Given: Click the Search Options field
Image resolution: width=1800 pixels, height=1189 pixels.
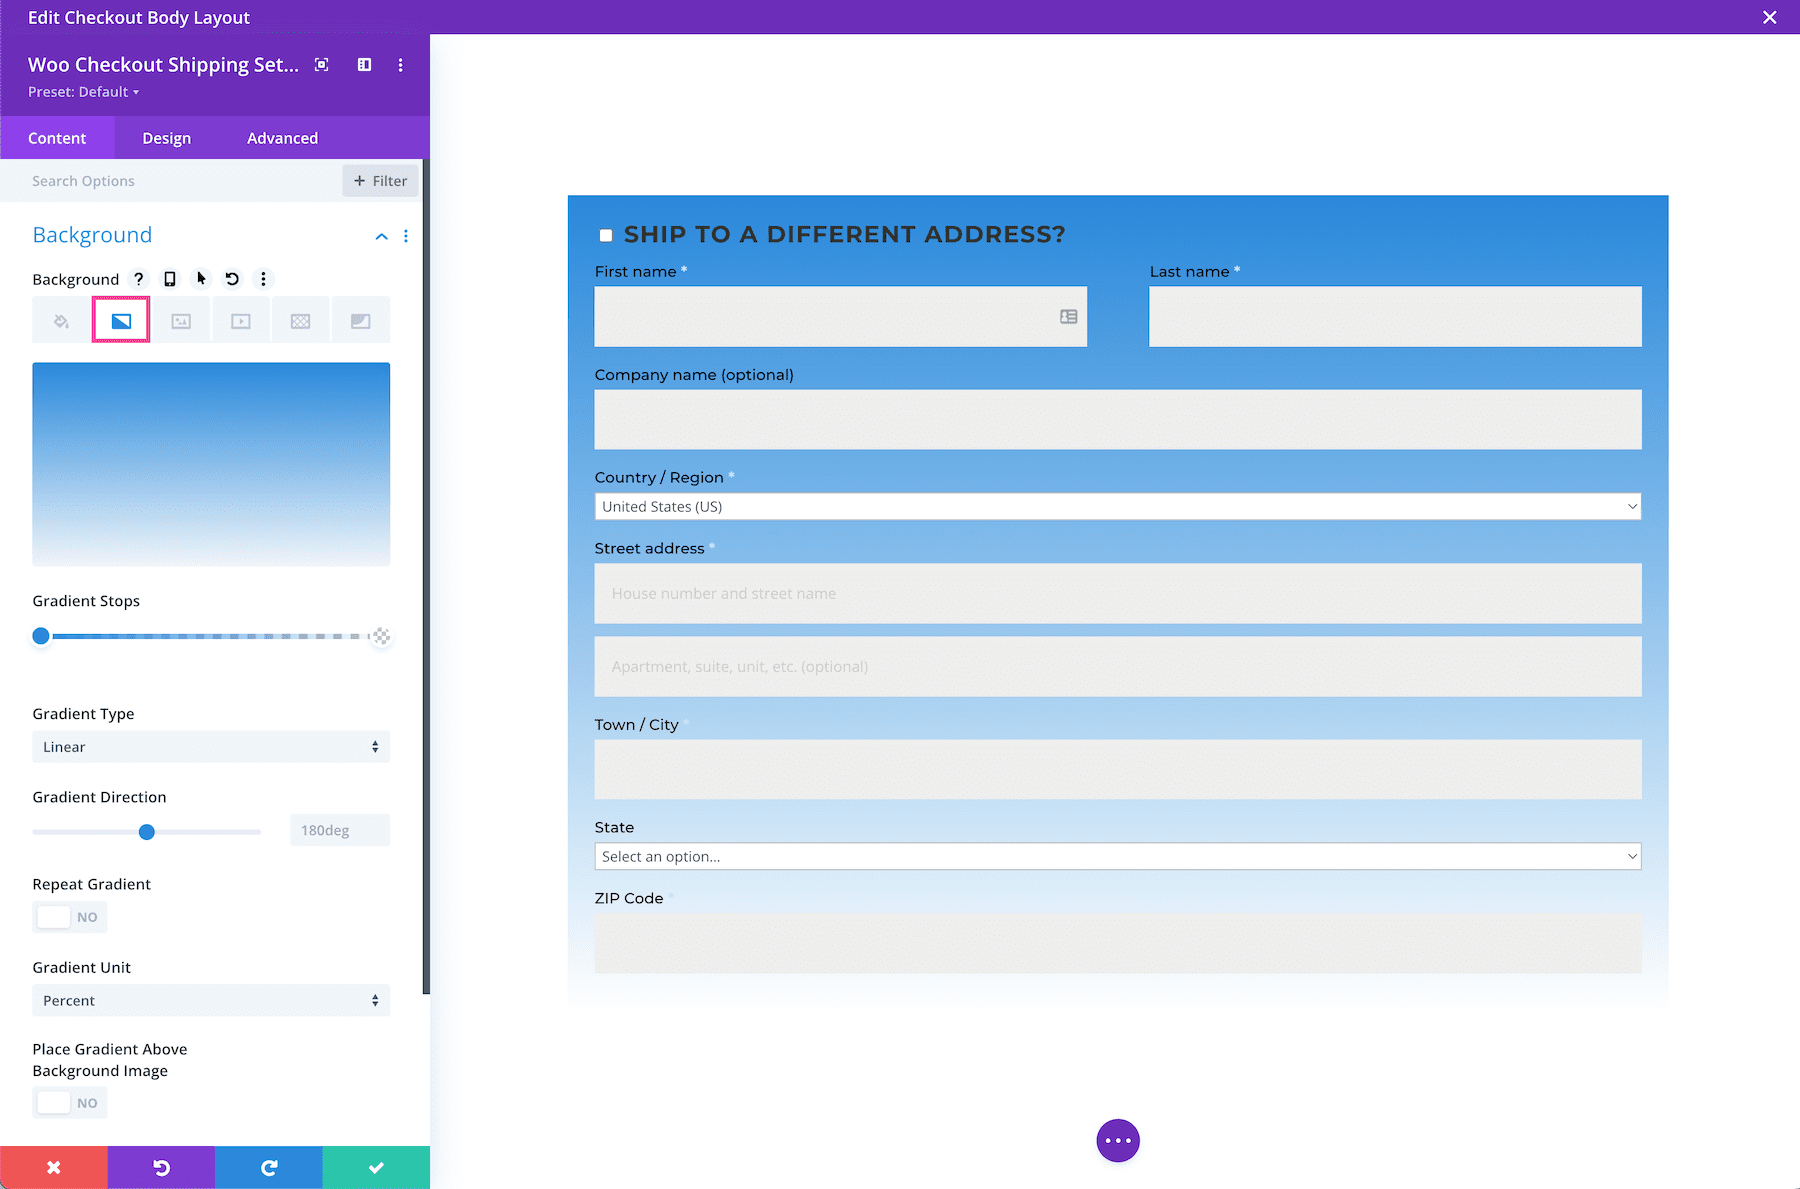Looking at the screenshot, I should pos(150,181).
